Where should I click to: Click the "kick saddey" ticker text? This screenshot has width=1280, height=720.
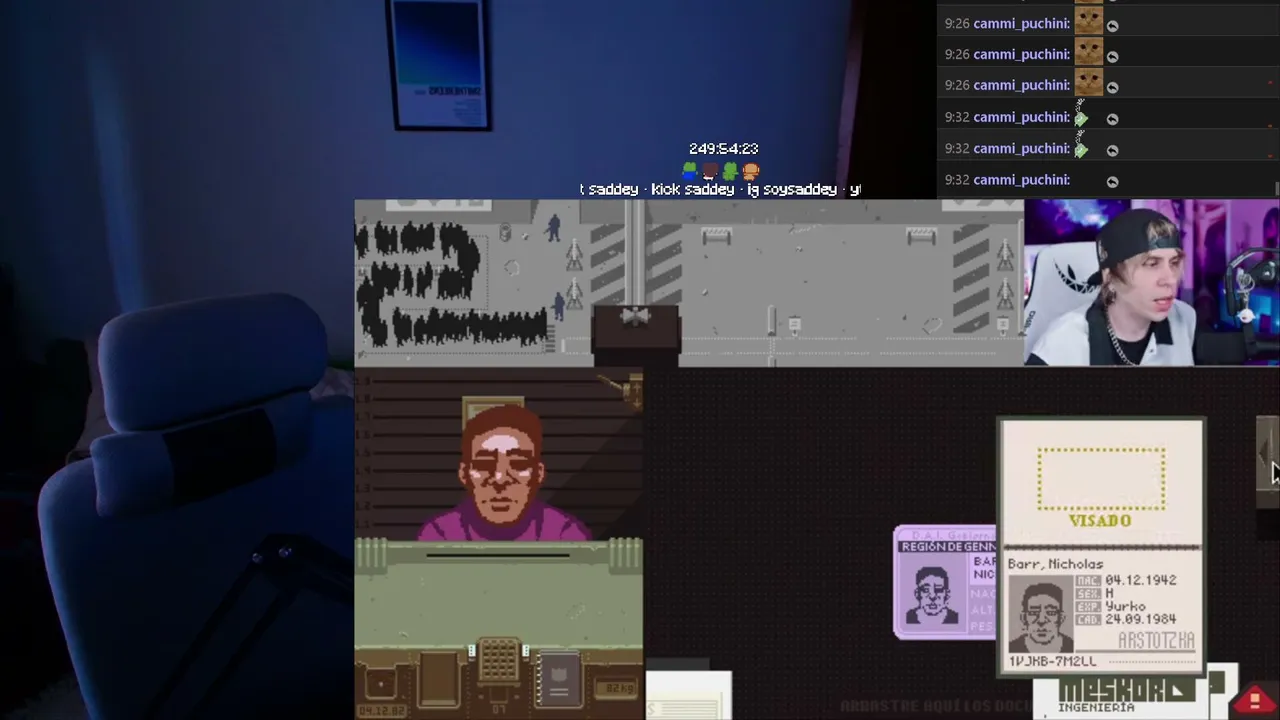tap(692, 189)
